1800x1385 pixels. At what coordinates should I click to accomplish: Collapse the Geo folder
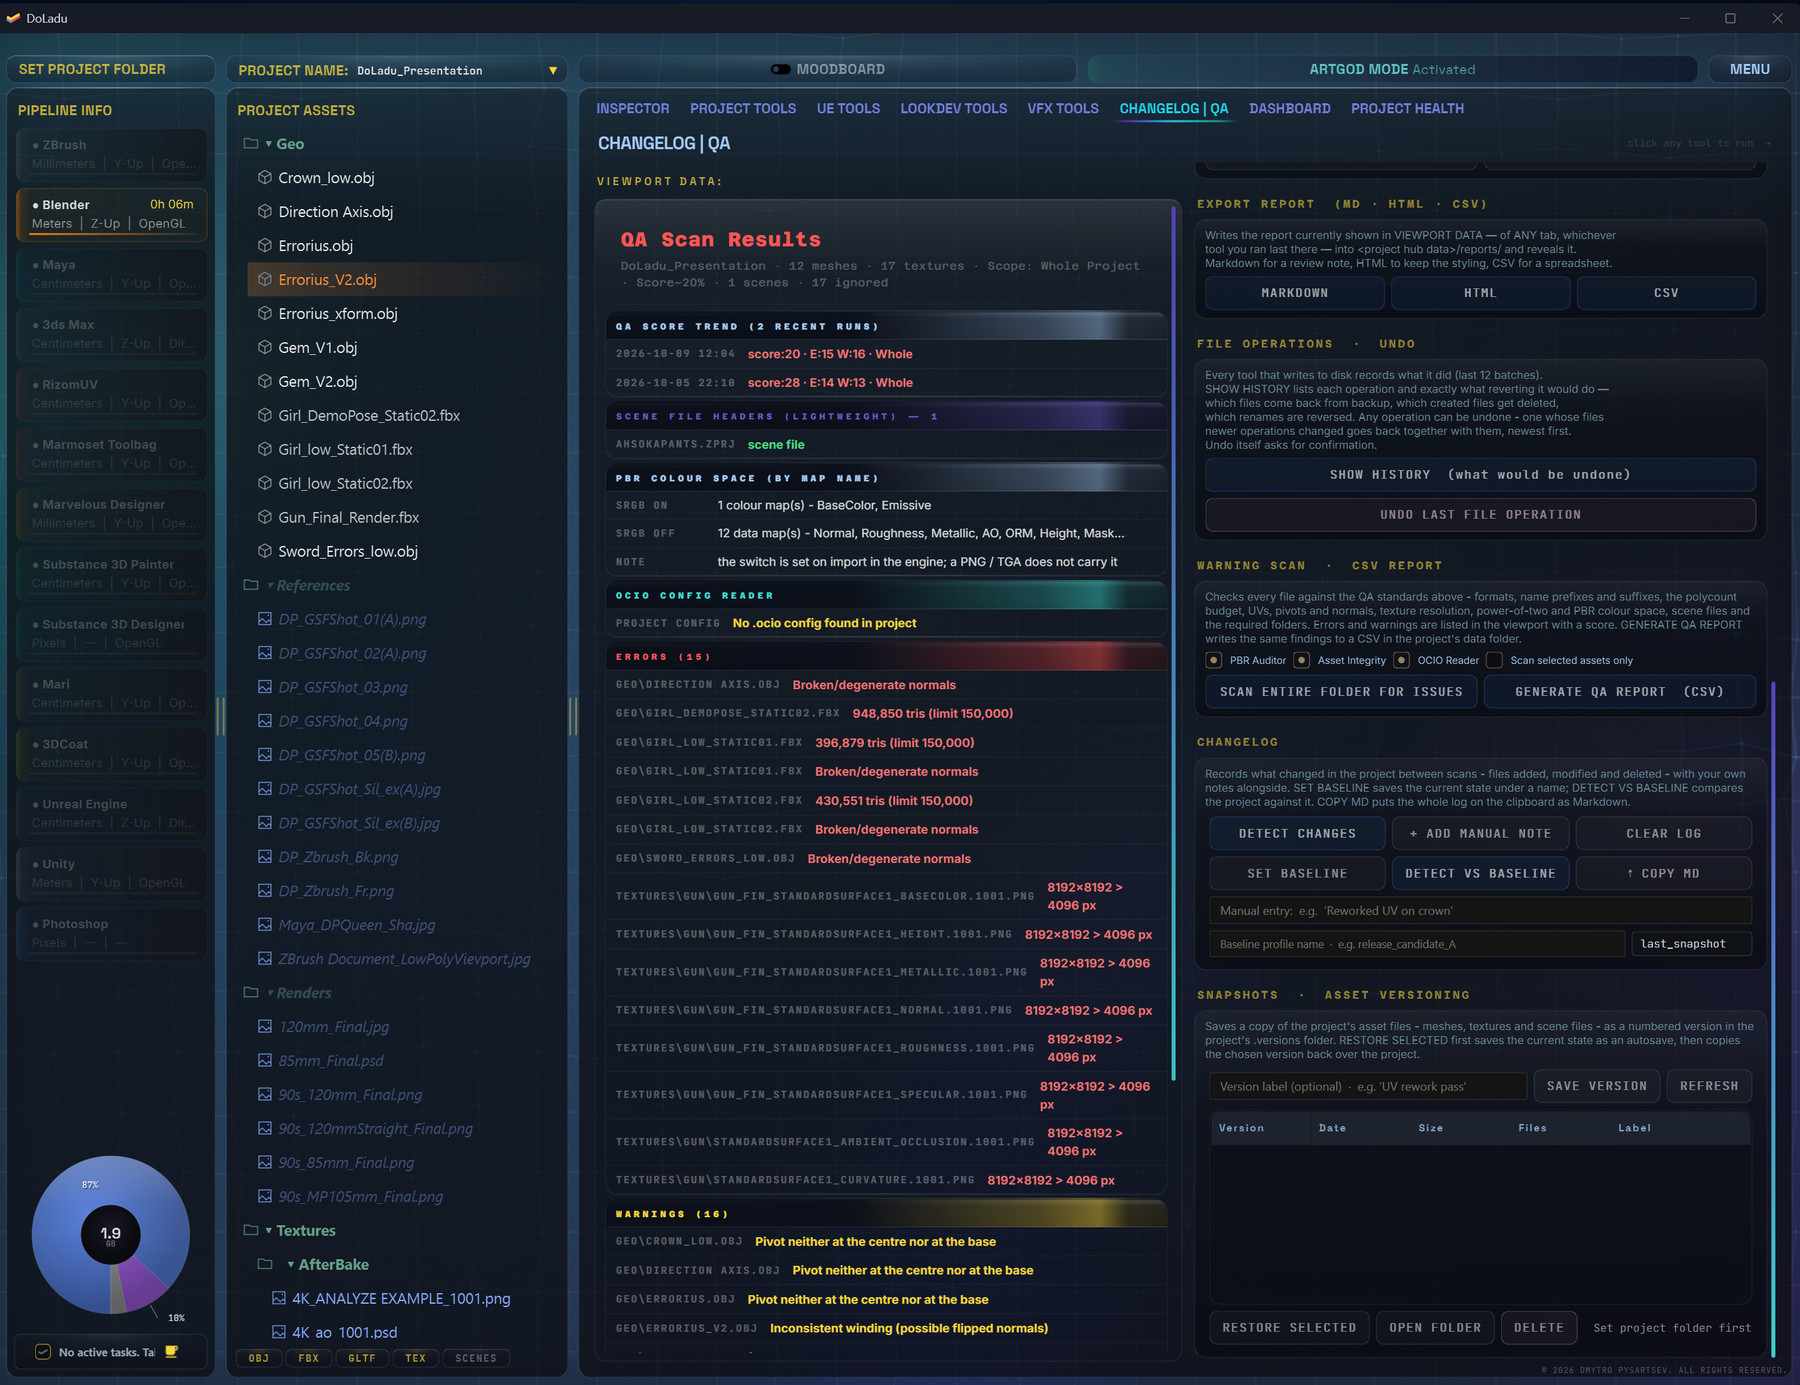(269, 144)
